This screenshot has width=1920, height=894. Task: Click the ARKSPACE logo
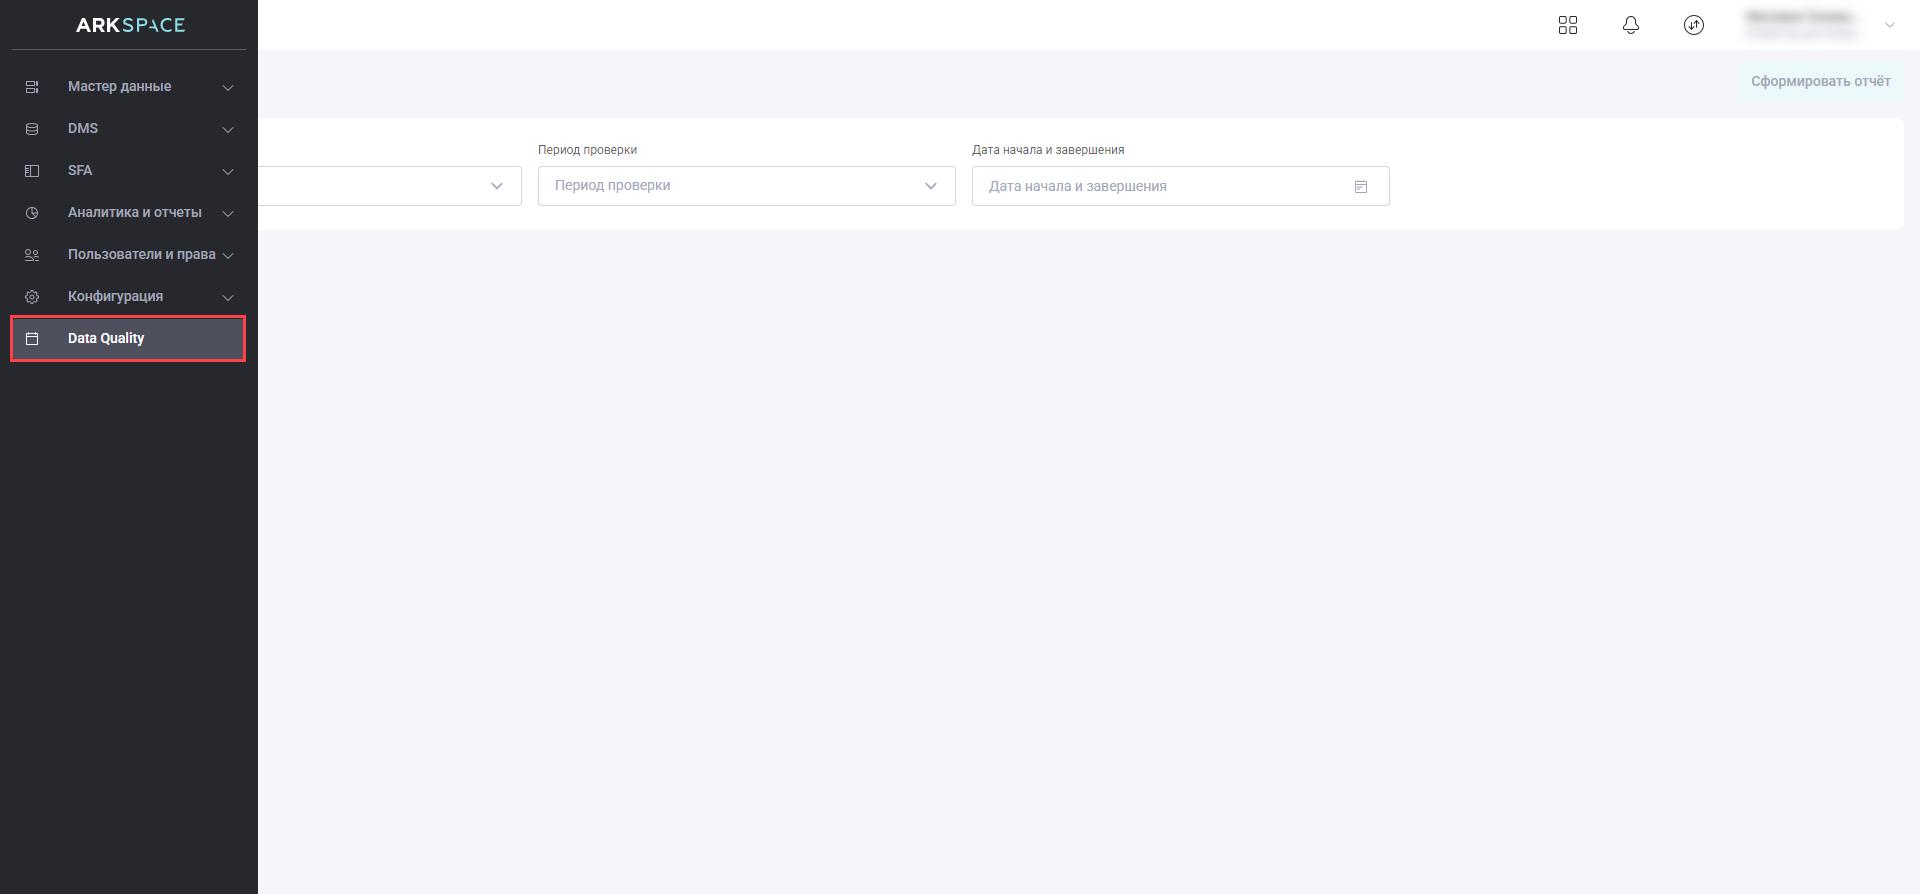coord(130,25)
